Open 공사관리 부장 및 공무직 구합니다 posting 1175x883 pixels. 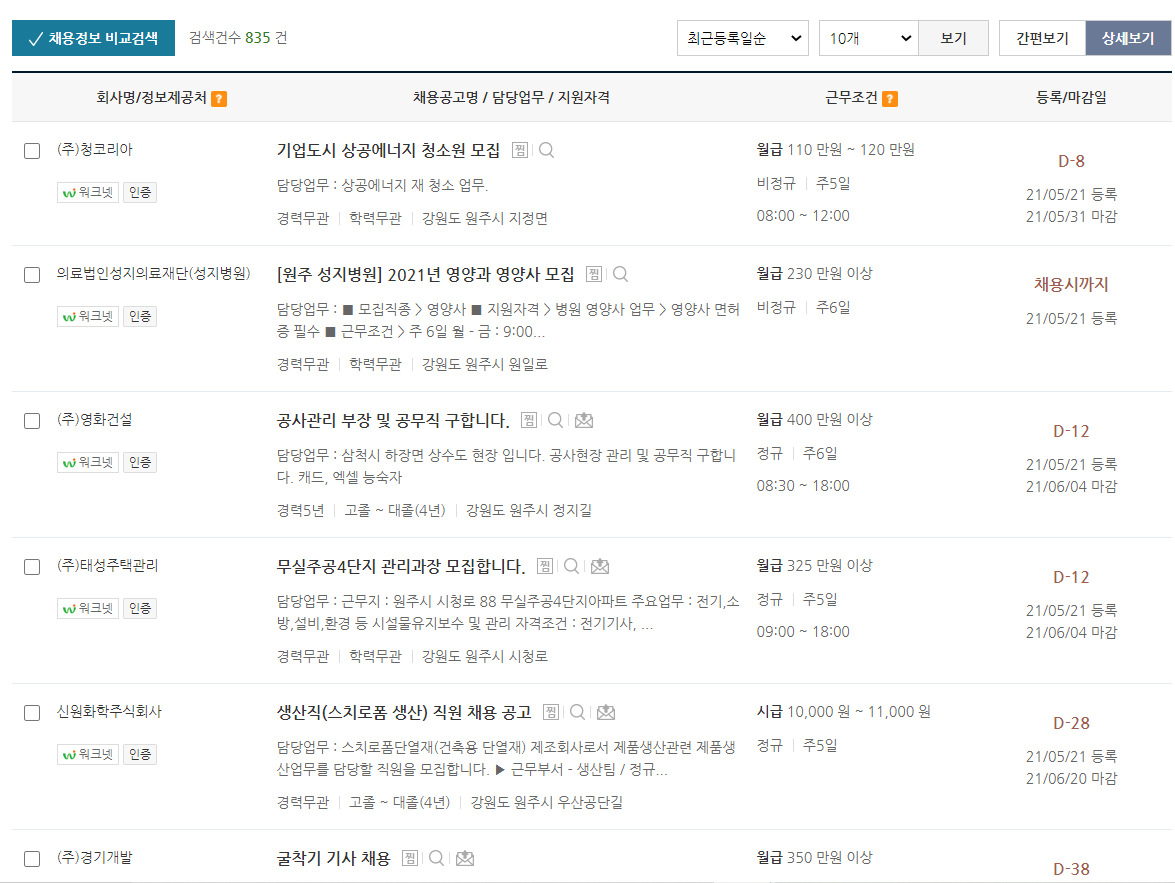pos(393,421)
